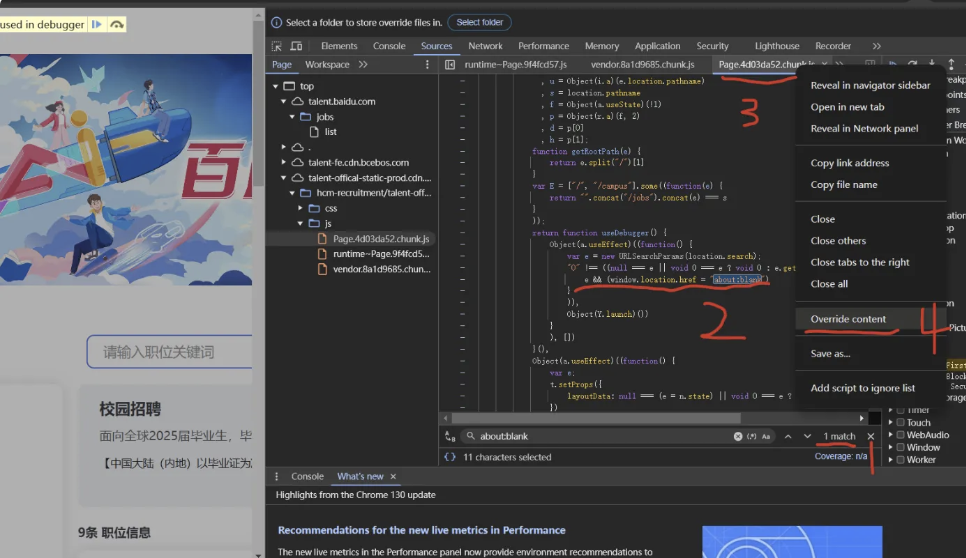Switch to the Network tab
966x558 pixels.
[485, 46]
